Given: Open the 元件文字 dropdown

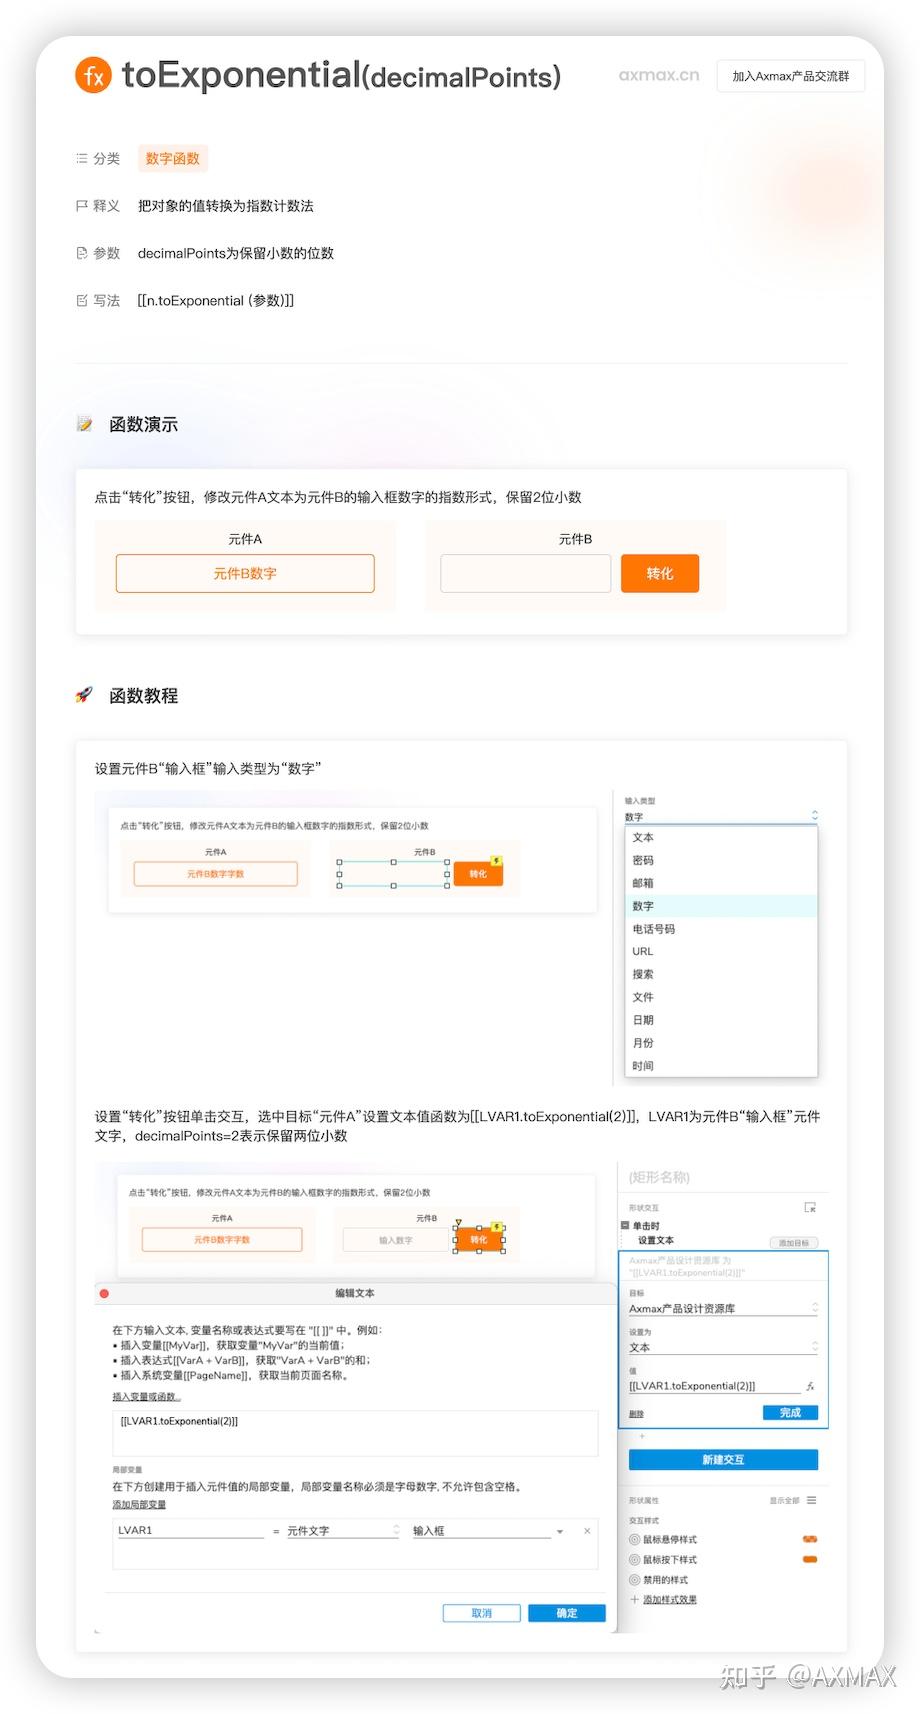Looking at the screenshot, I should [343, 1530].
